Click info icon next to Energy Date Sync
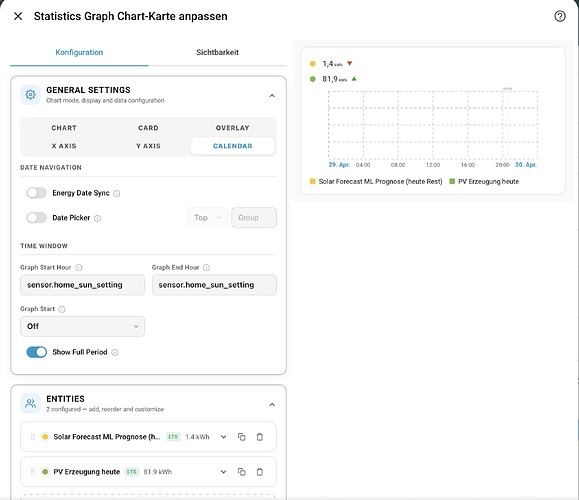 click(x=116, y=194)
